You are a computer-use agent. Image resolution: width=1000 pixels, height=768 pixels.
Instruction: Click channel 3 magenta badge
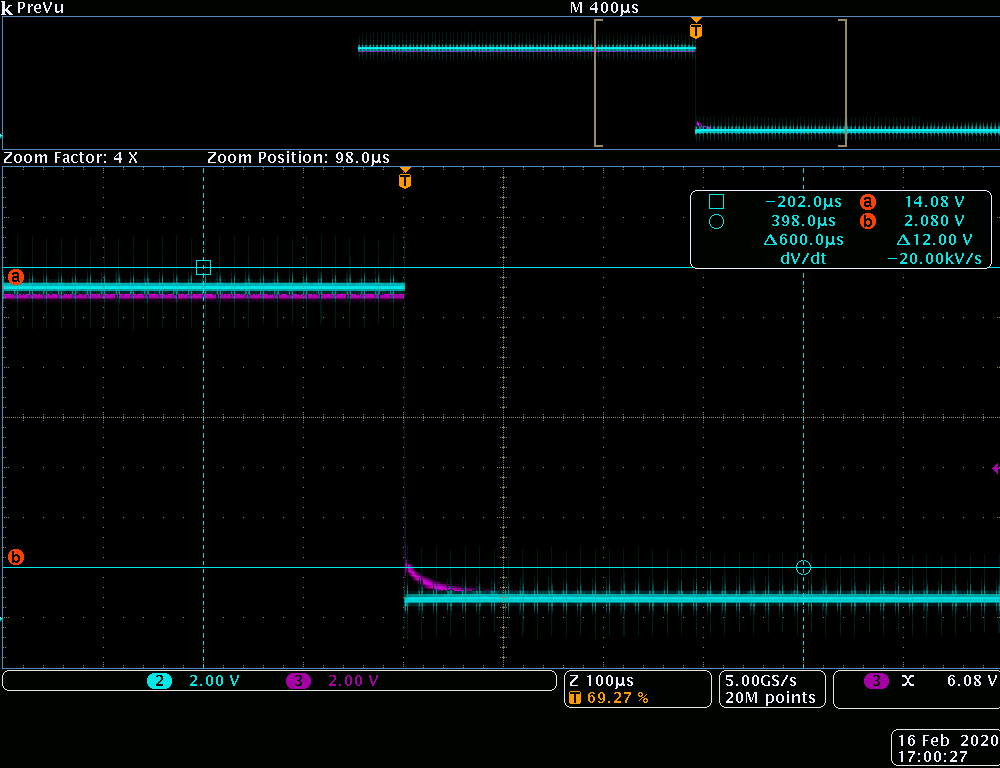click(x=297, y=681)
